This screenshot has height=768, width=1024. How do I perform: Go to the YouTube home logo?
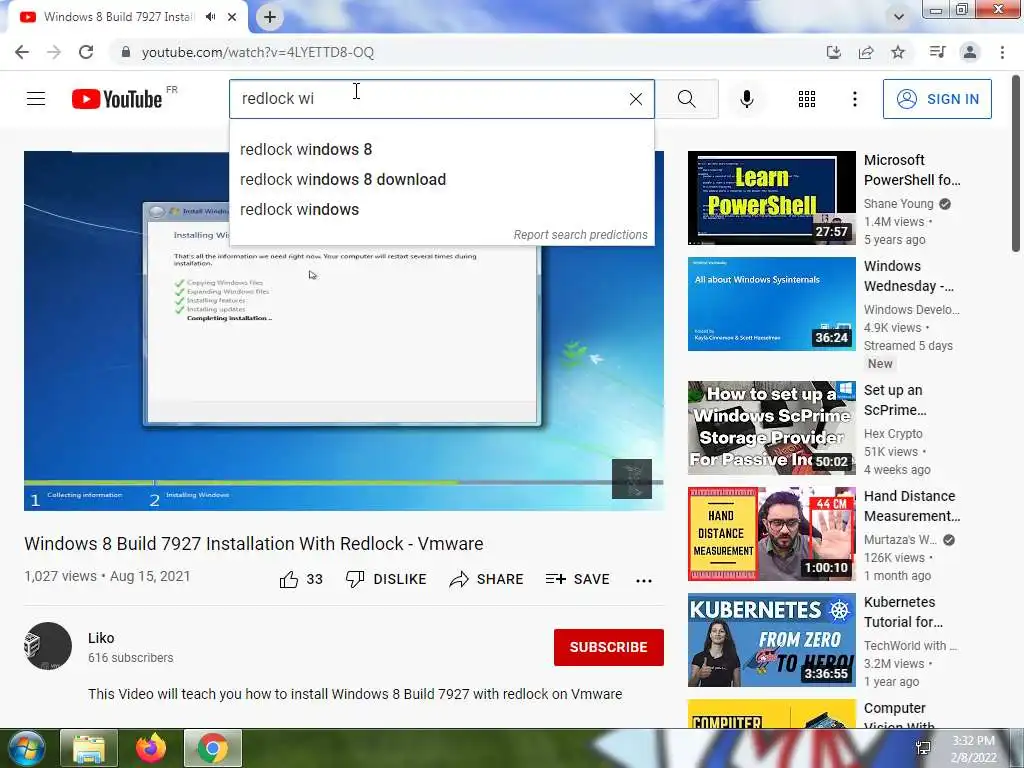[x=117, y=99]
